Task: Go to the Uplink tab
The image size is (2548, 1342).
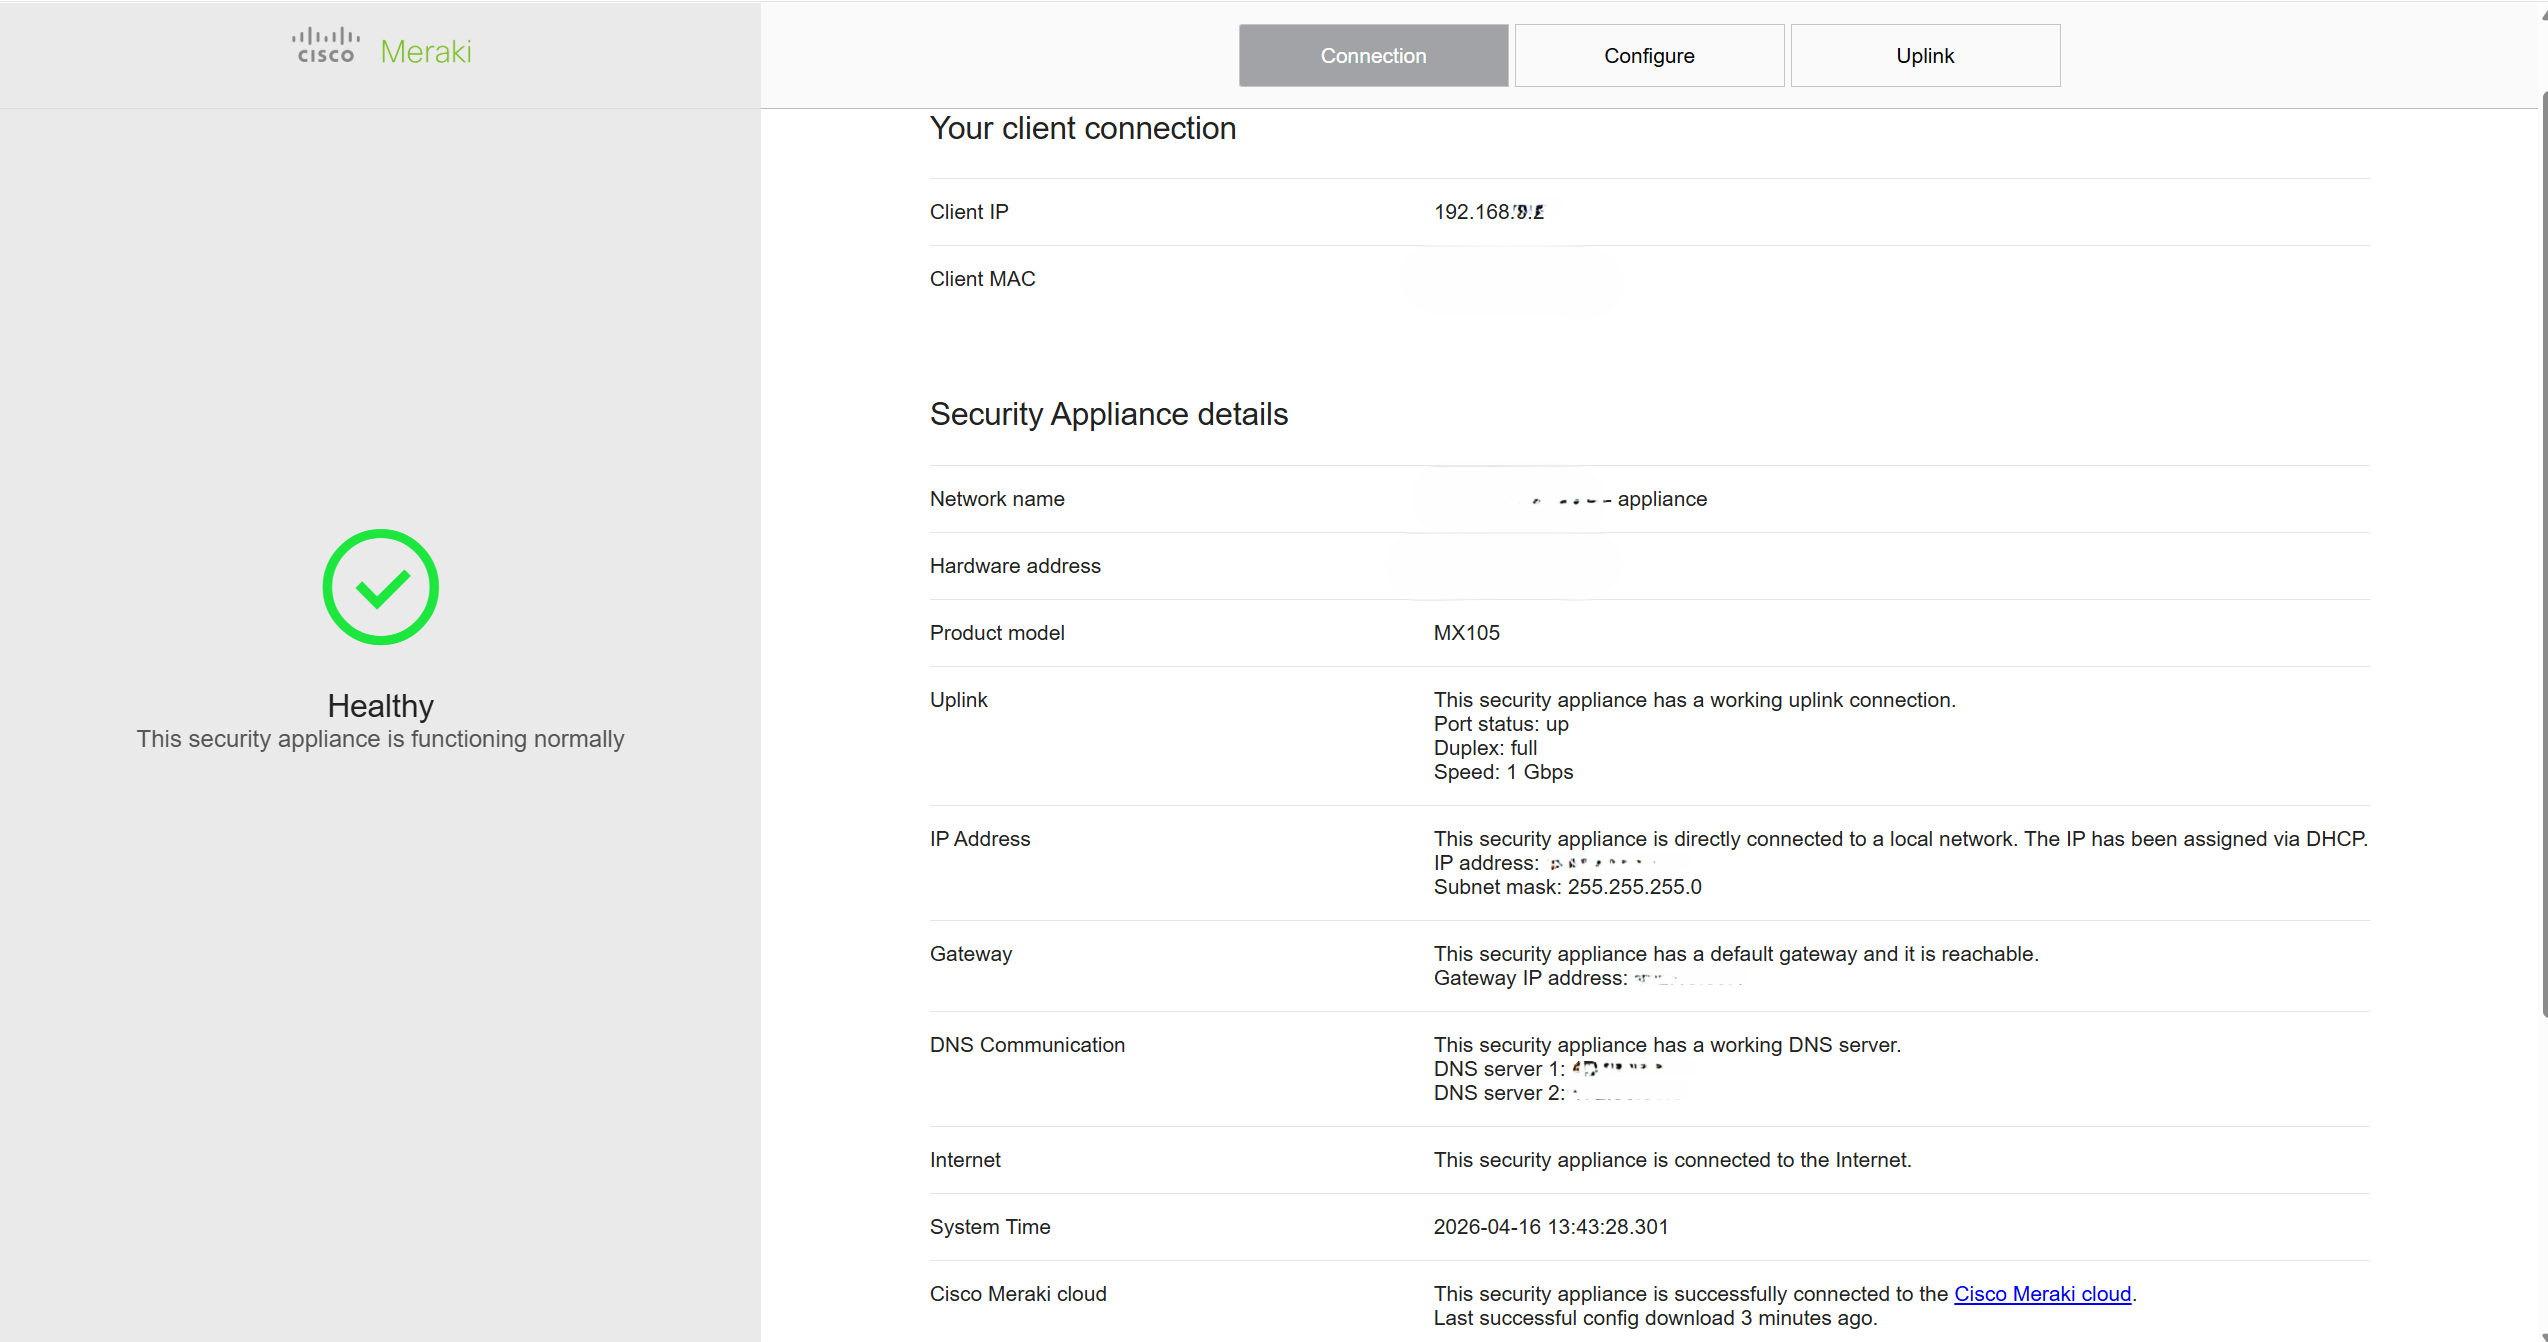Action: coord(1924,56)
